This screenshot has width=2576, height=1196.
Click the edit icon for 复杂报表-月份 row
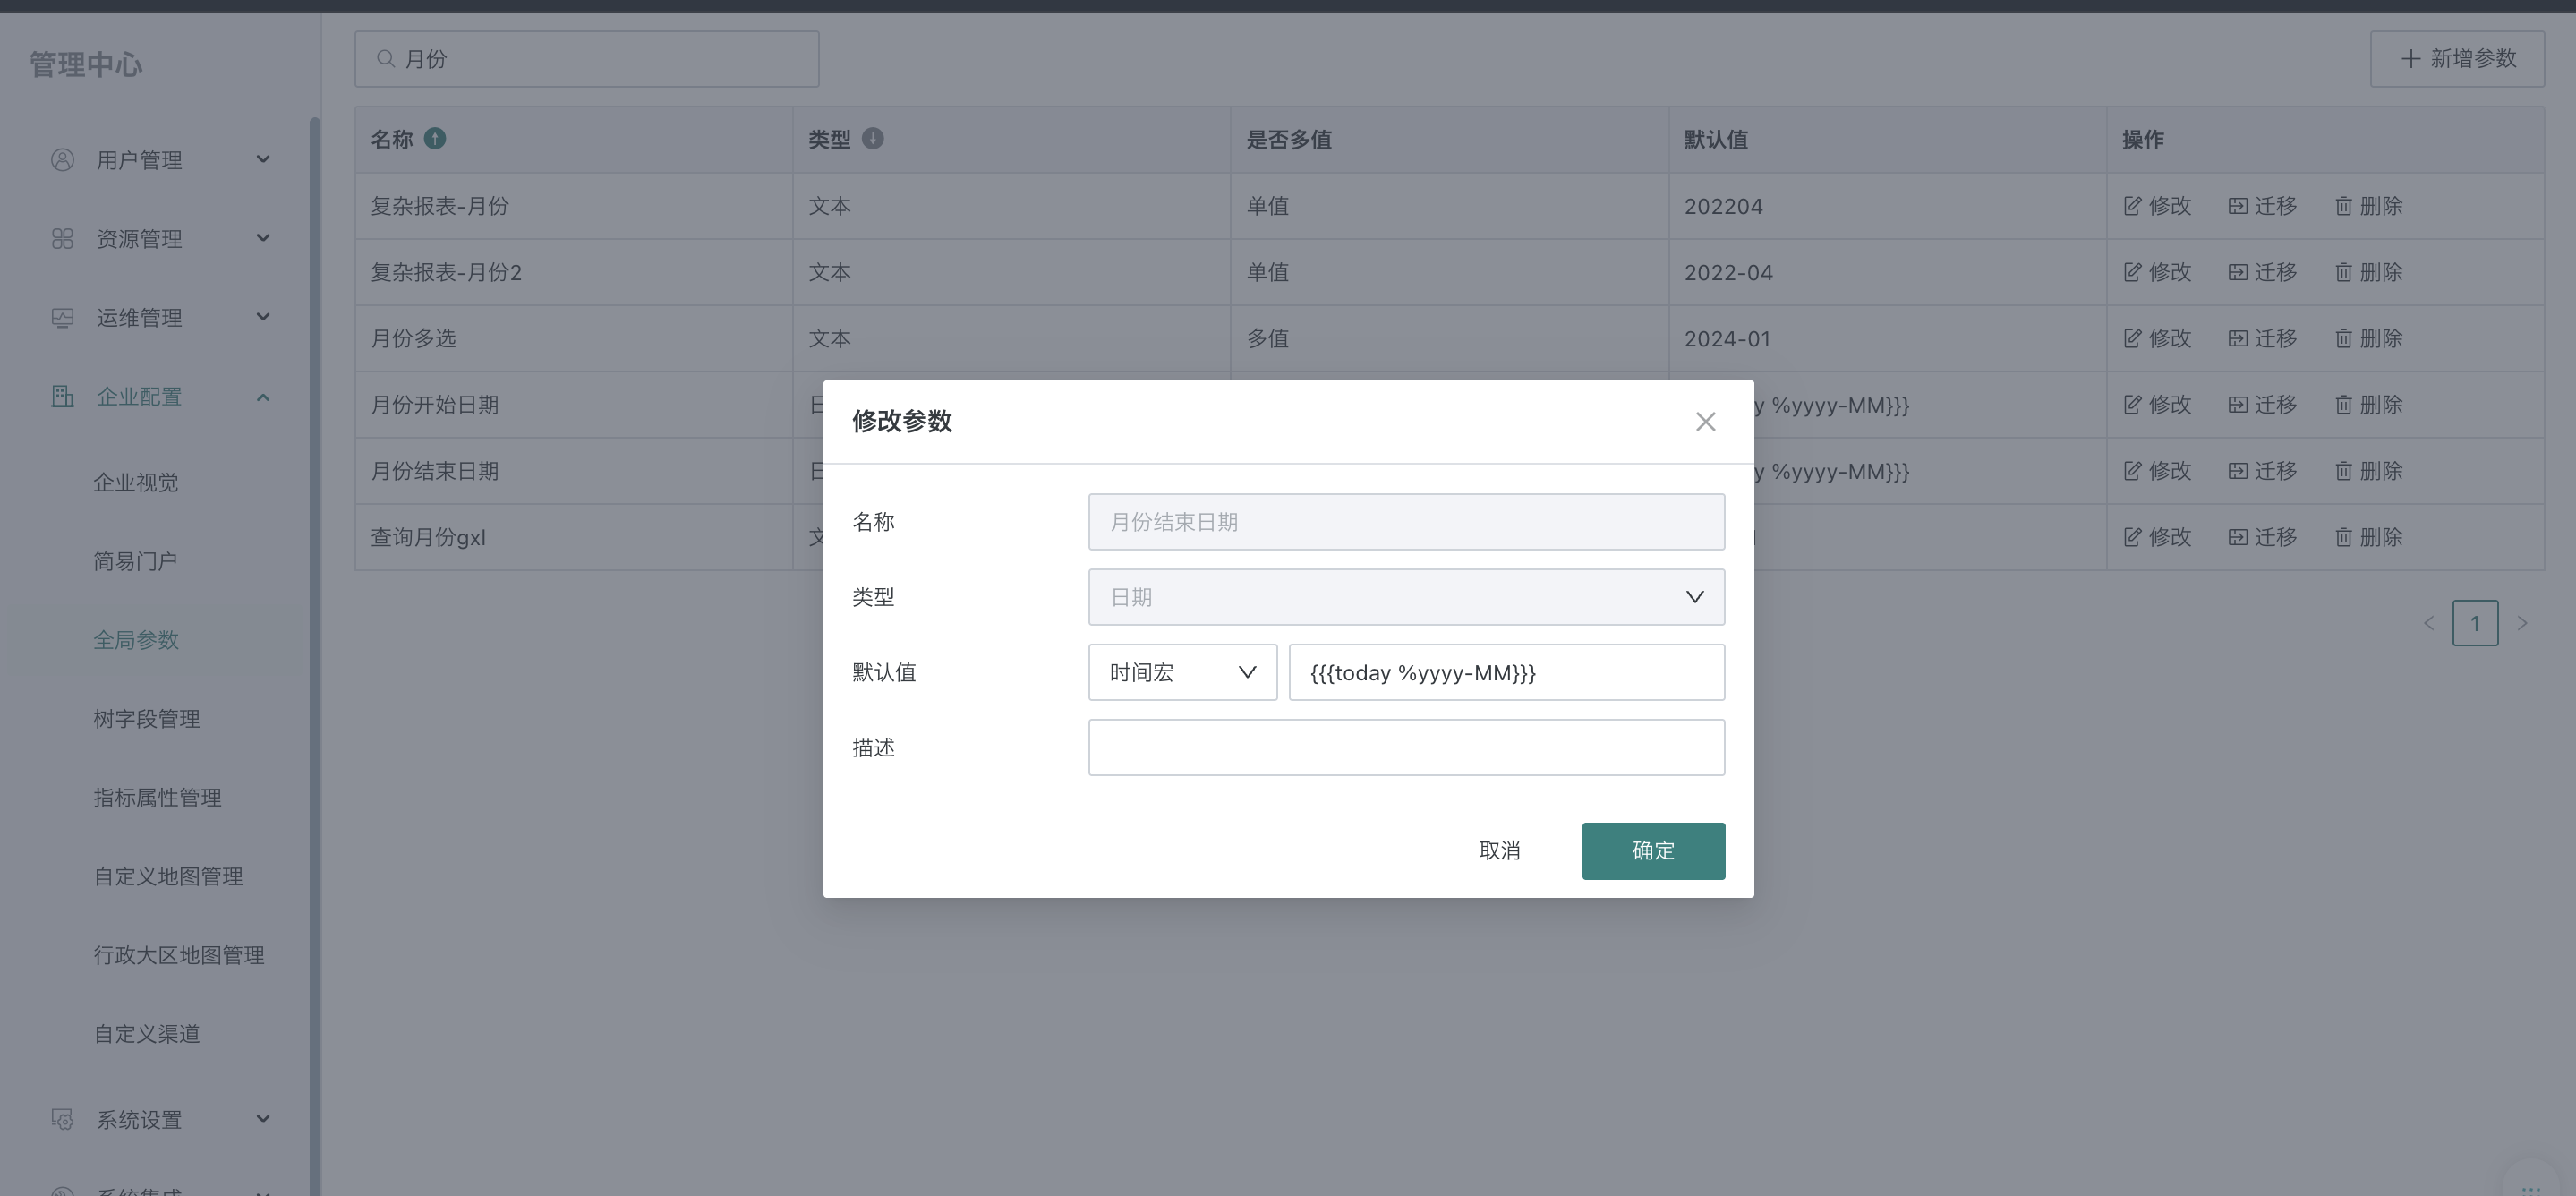[2133, 206]
